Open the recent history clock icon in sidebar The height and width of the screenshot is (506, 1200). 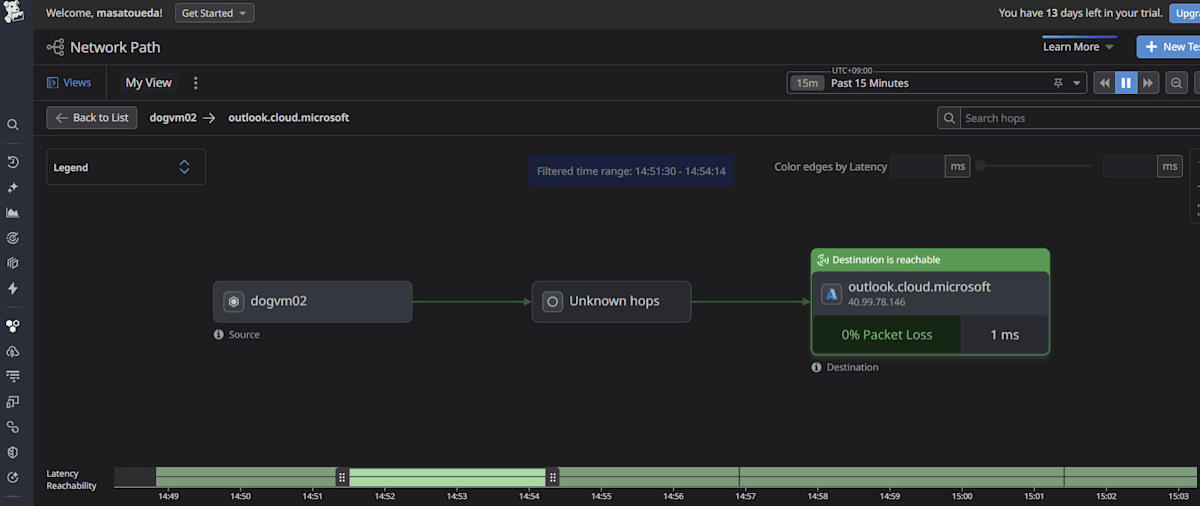(13, 162)
